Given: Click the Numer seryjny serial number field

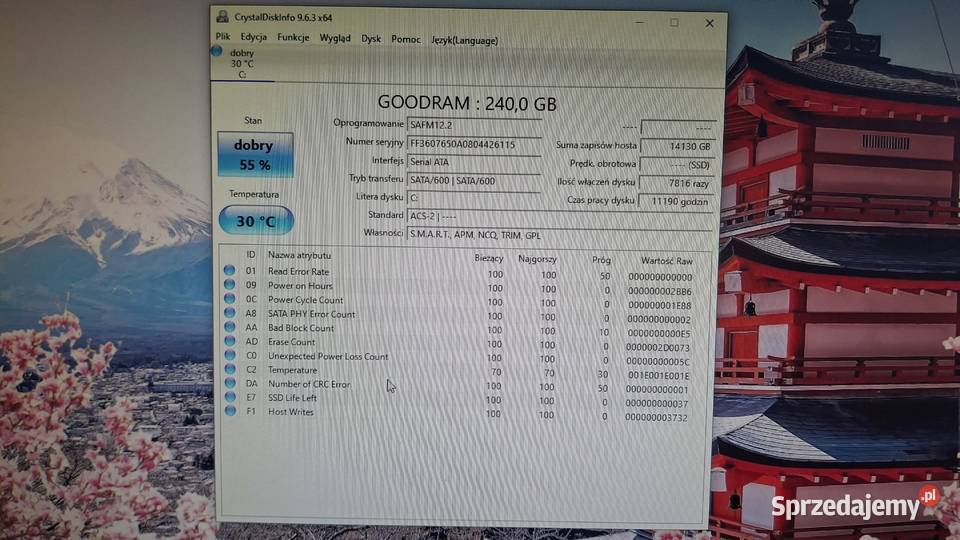Looking at the screenshot, I should (x=473, y=144).
